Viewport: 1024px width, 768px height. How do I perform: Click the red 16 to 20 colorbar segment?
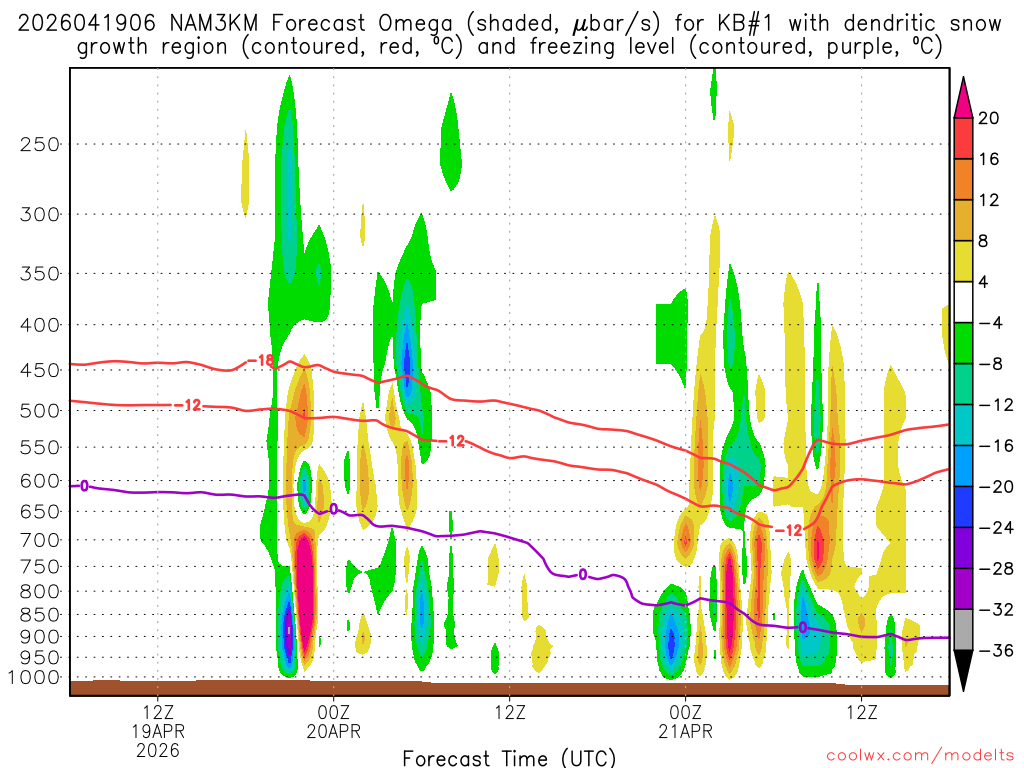point(963,138)
